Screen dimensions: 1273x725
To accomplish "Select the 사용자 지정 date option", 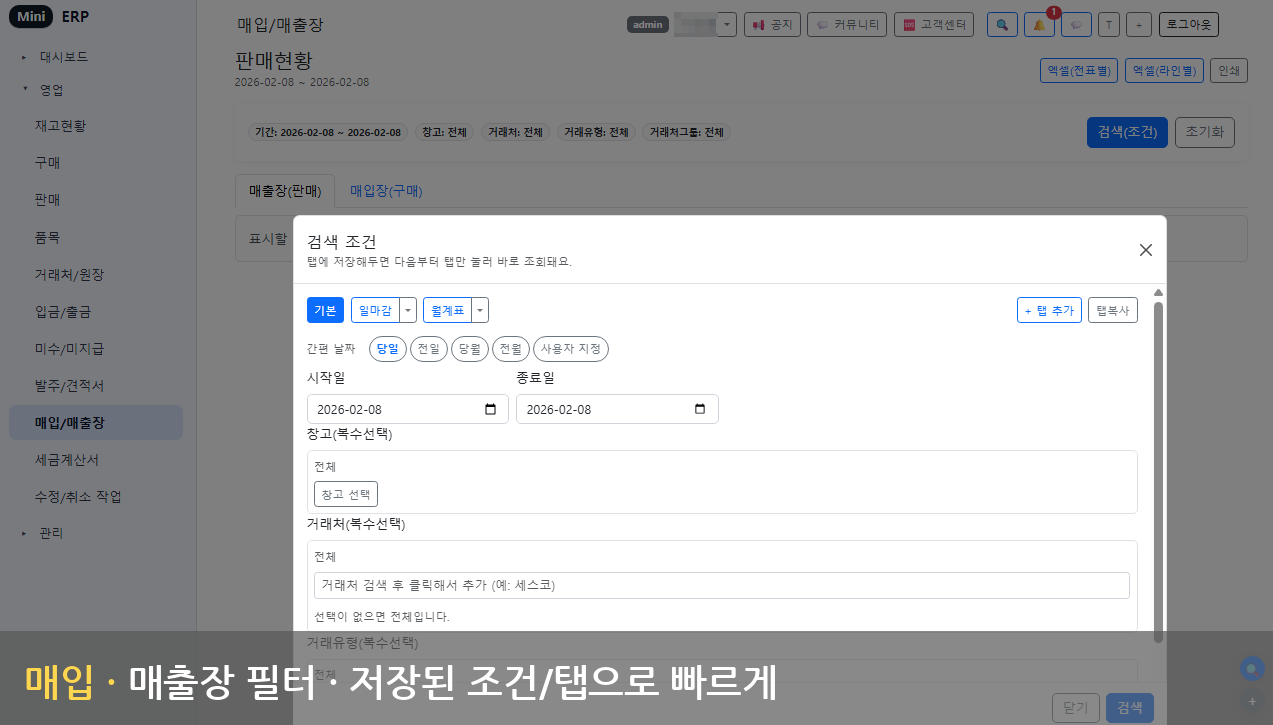I will tap(571, 349).
